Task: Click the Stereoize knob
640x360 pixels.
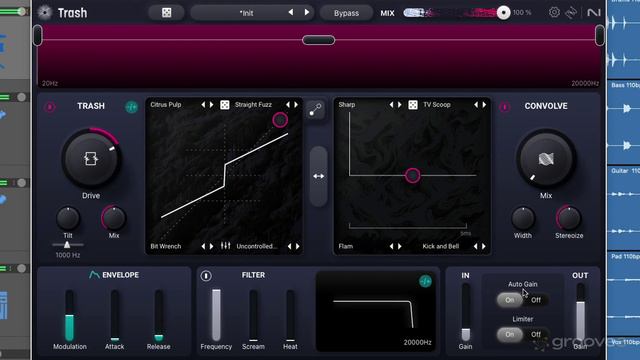Action: coord(569,218)
